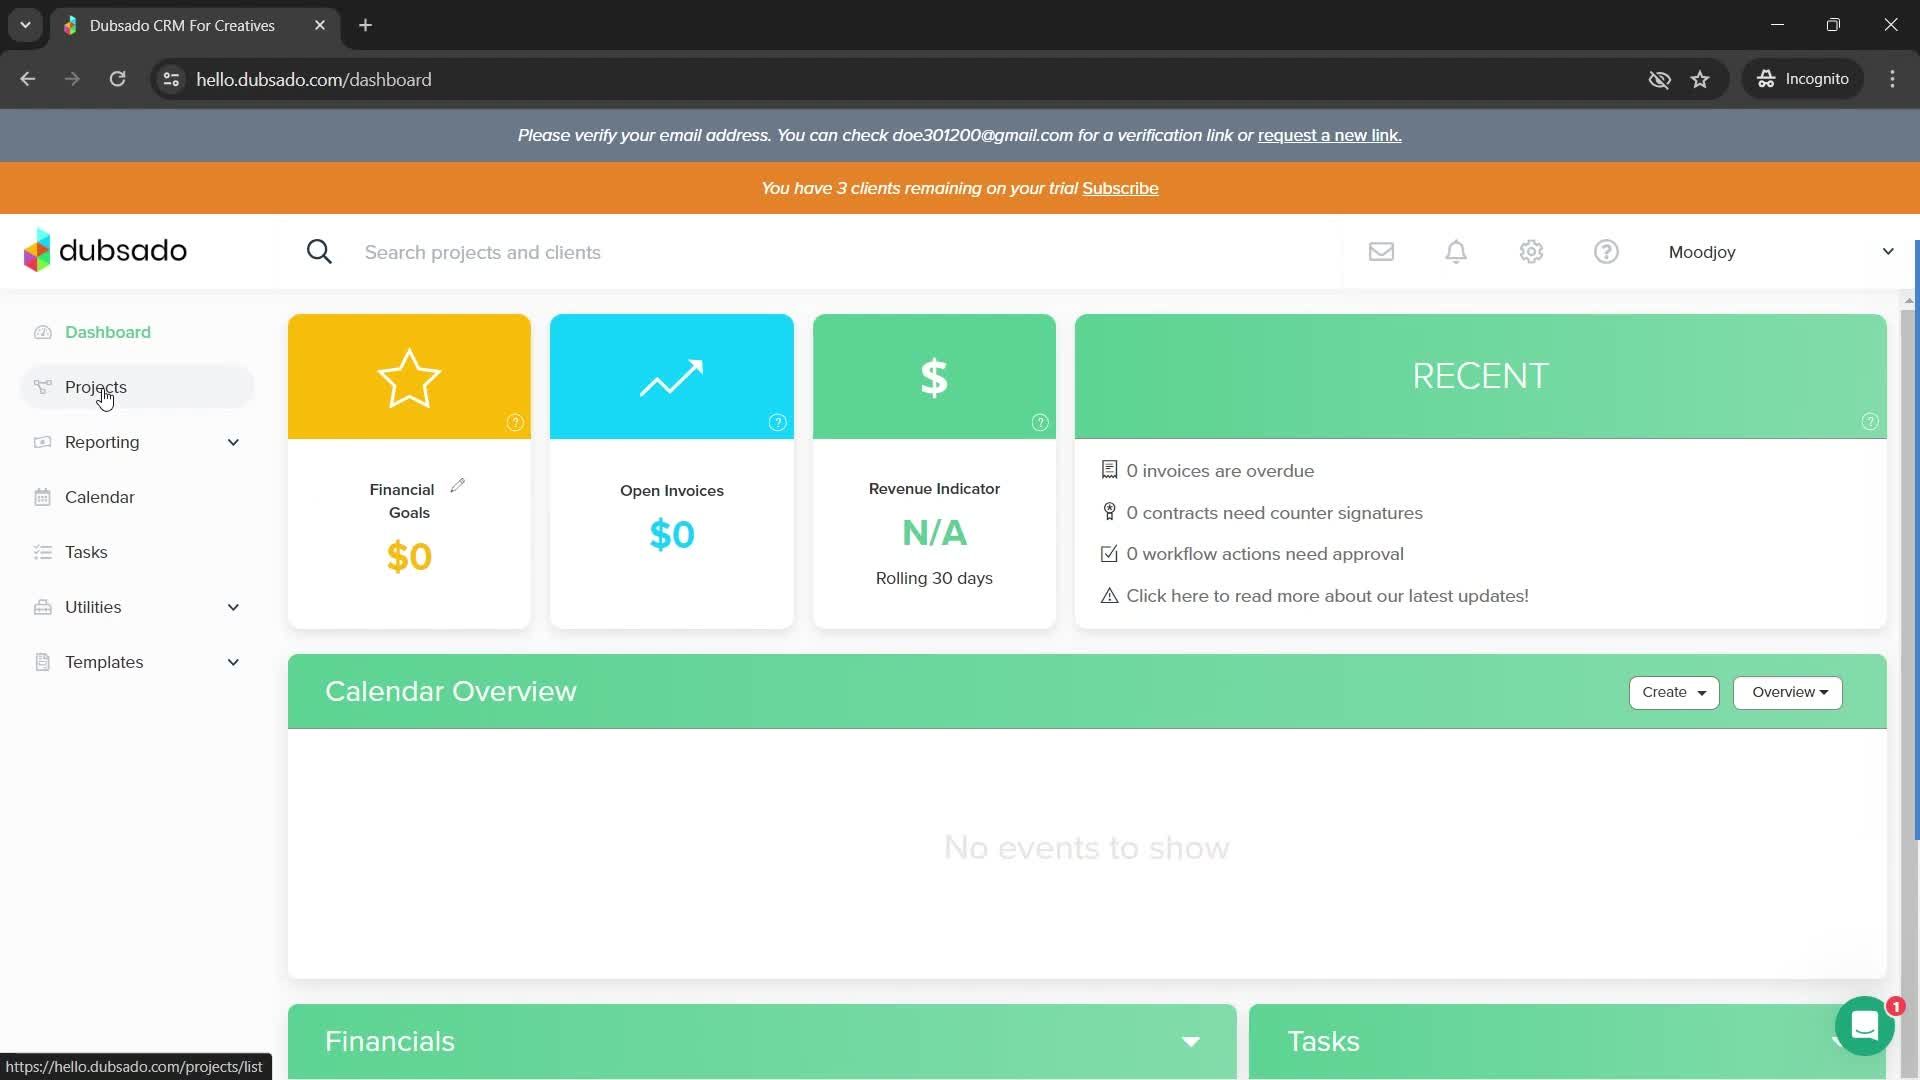Open Tasks in sidebar
Screen dimensions: 1920x1080
[x=86, y=552]
